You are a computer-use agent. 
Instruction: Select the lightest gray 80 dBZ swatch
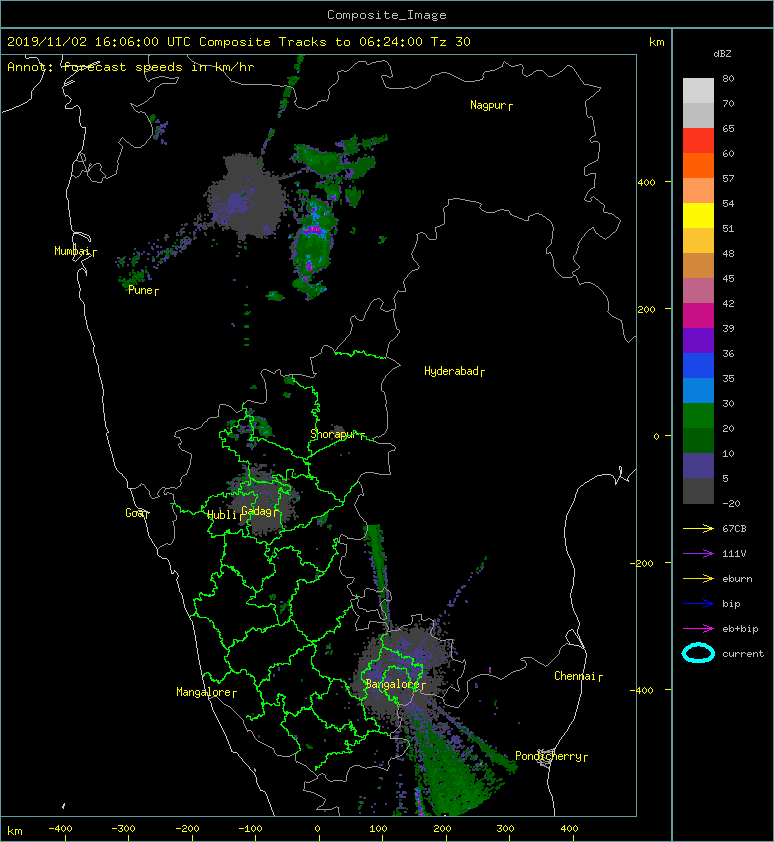(698, 91)
